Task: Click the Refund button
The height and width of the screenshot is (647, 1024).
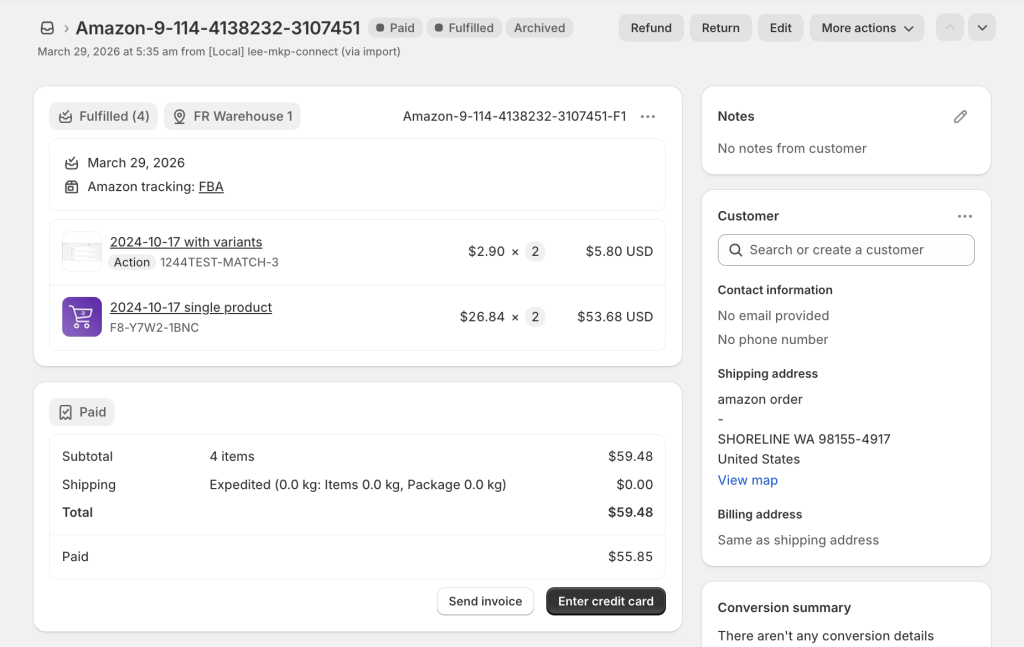Action: coord(651,28)
